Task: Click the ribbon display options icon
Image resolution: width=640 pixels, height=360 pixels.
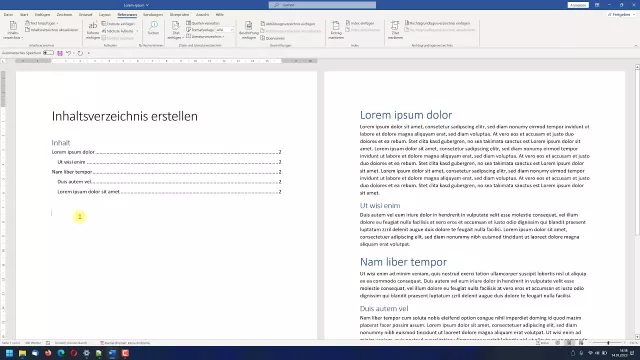Action: coord(597,5)
